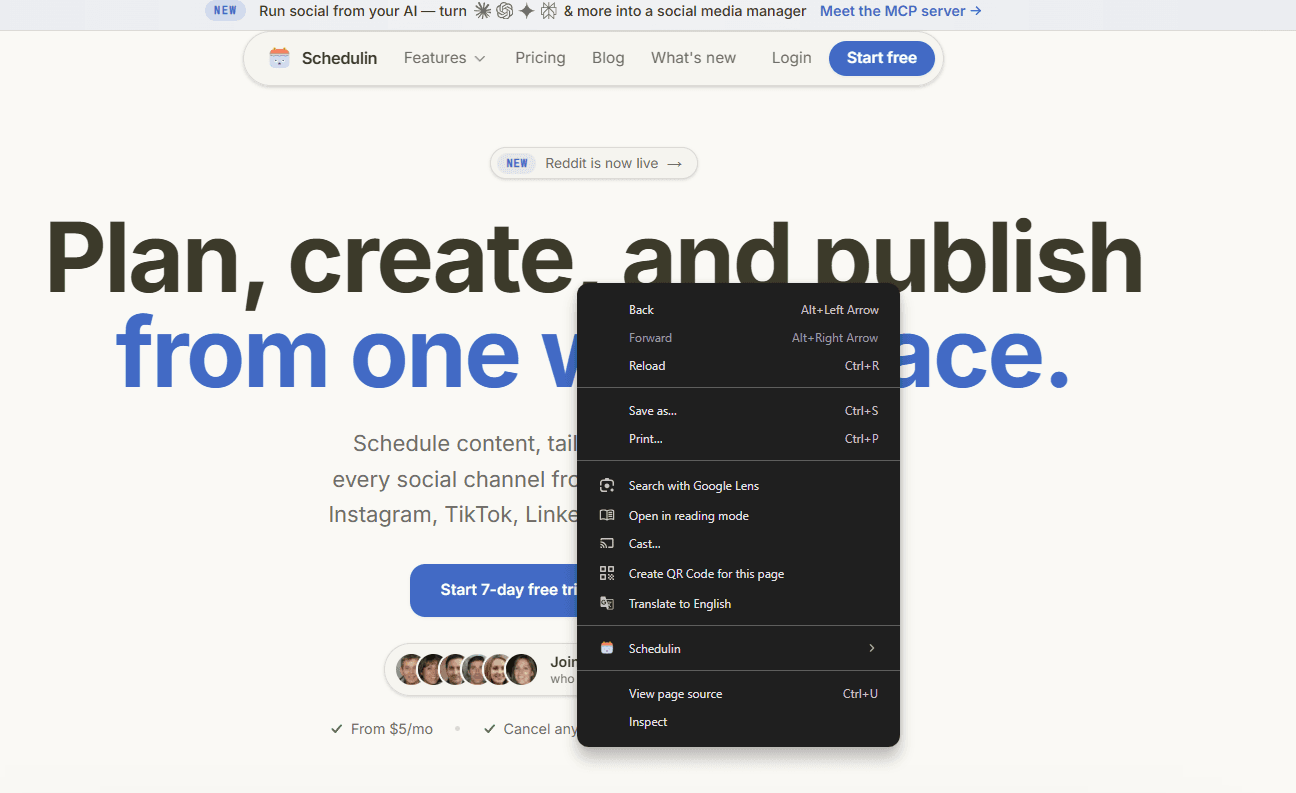This screenshot has width=1296, height=793.
Task: Choose Print... from the context menu
Action: (x=739, y=439)
